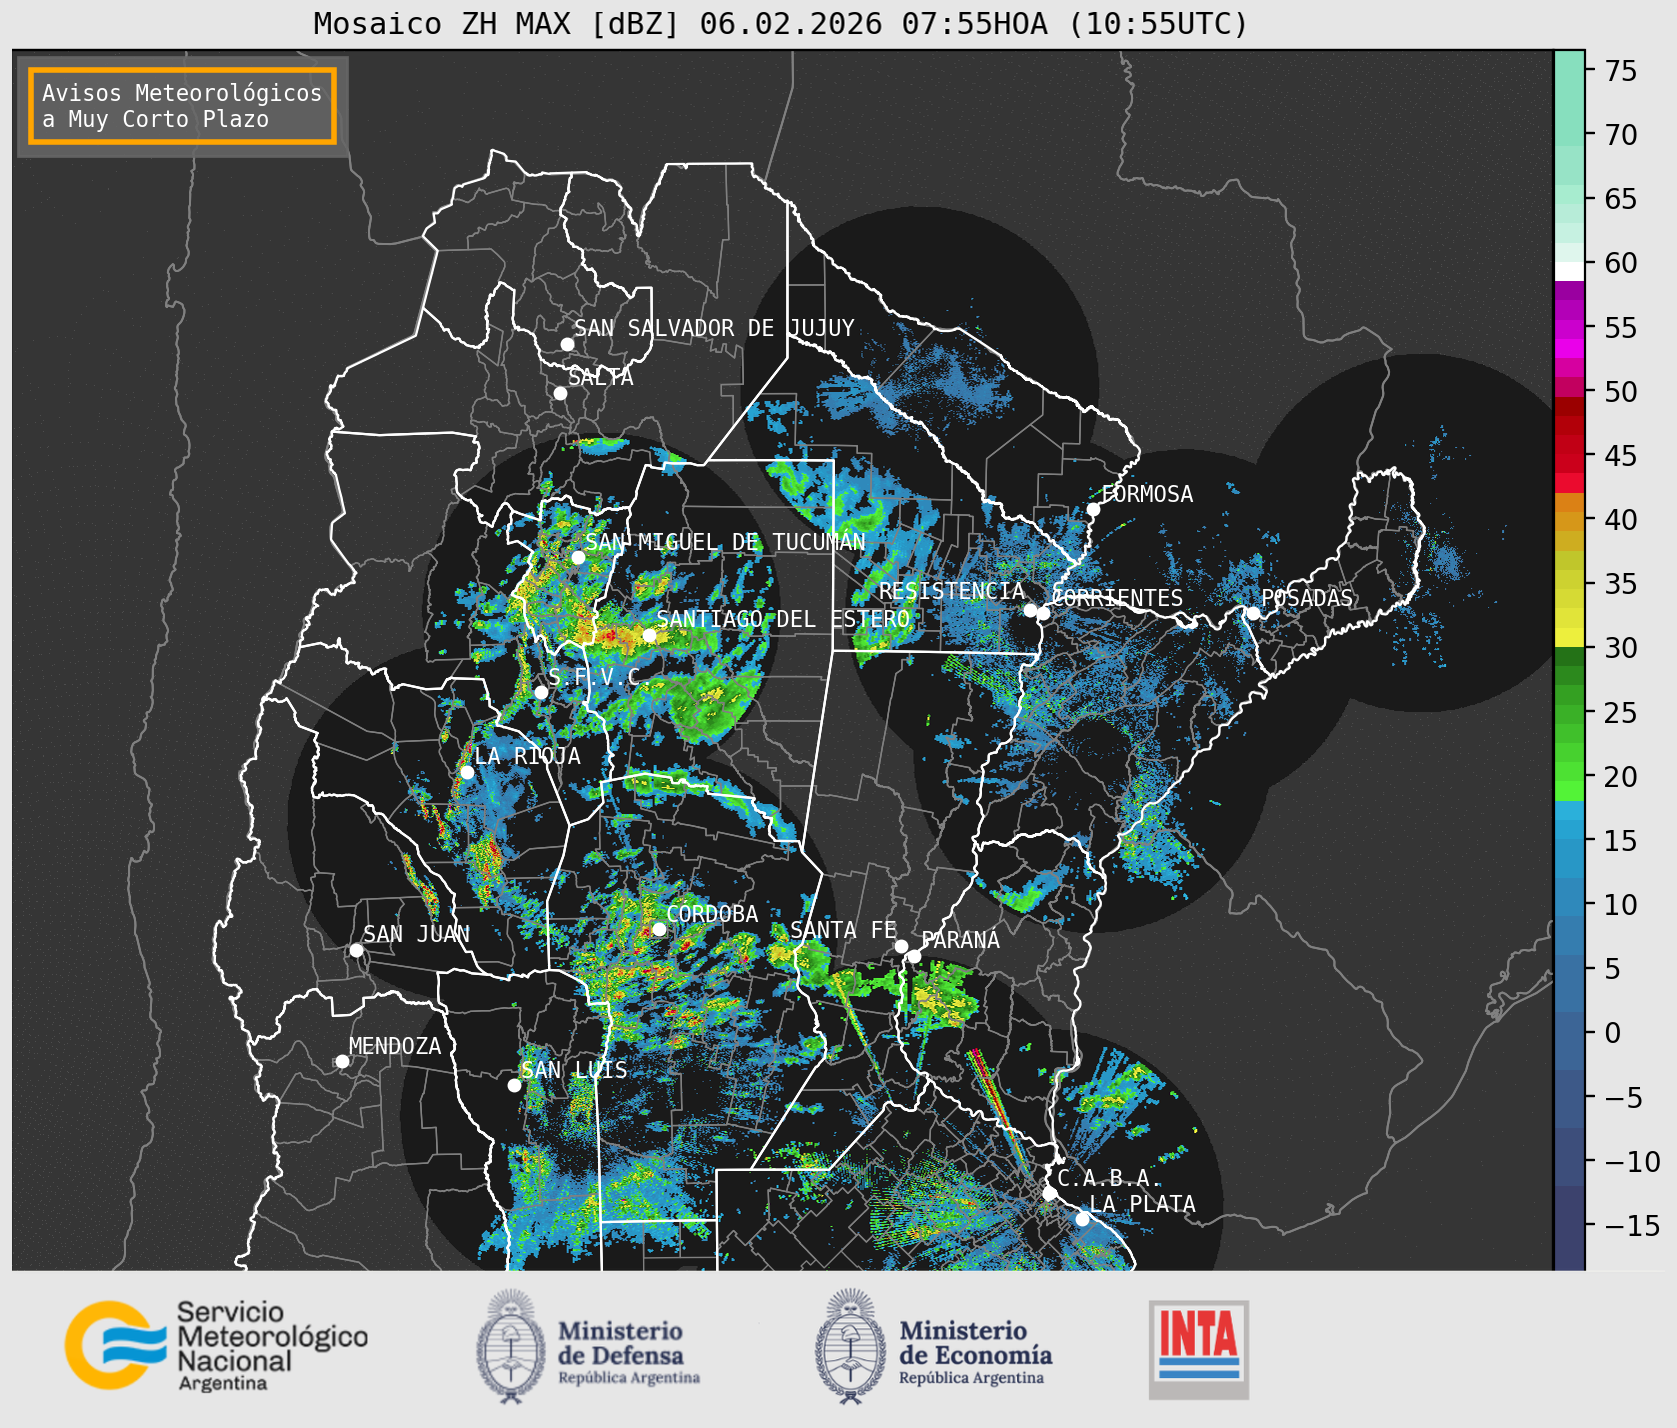Select the C.A.B.A. city marker
Image resolution: width=1677 pixels, height=1428 pixels.
tap(1049, 1193)
